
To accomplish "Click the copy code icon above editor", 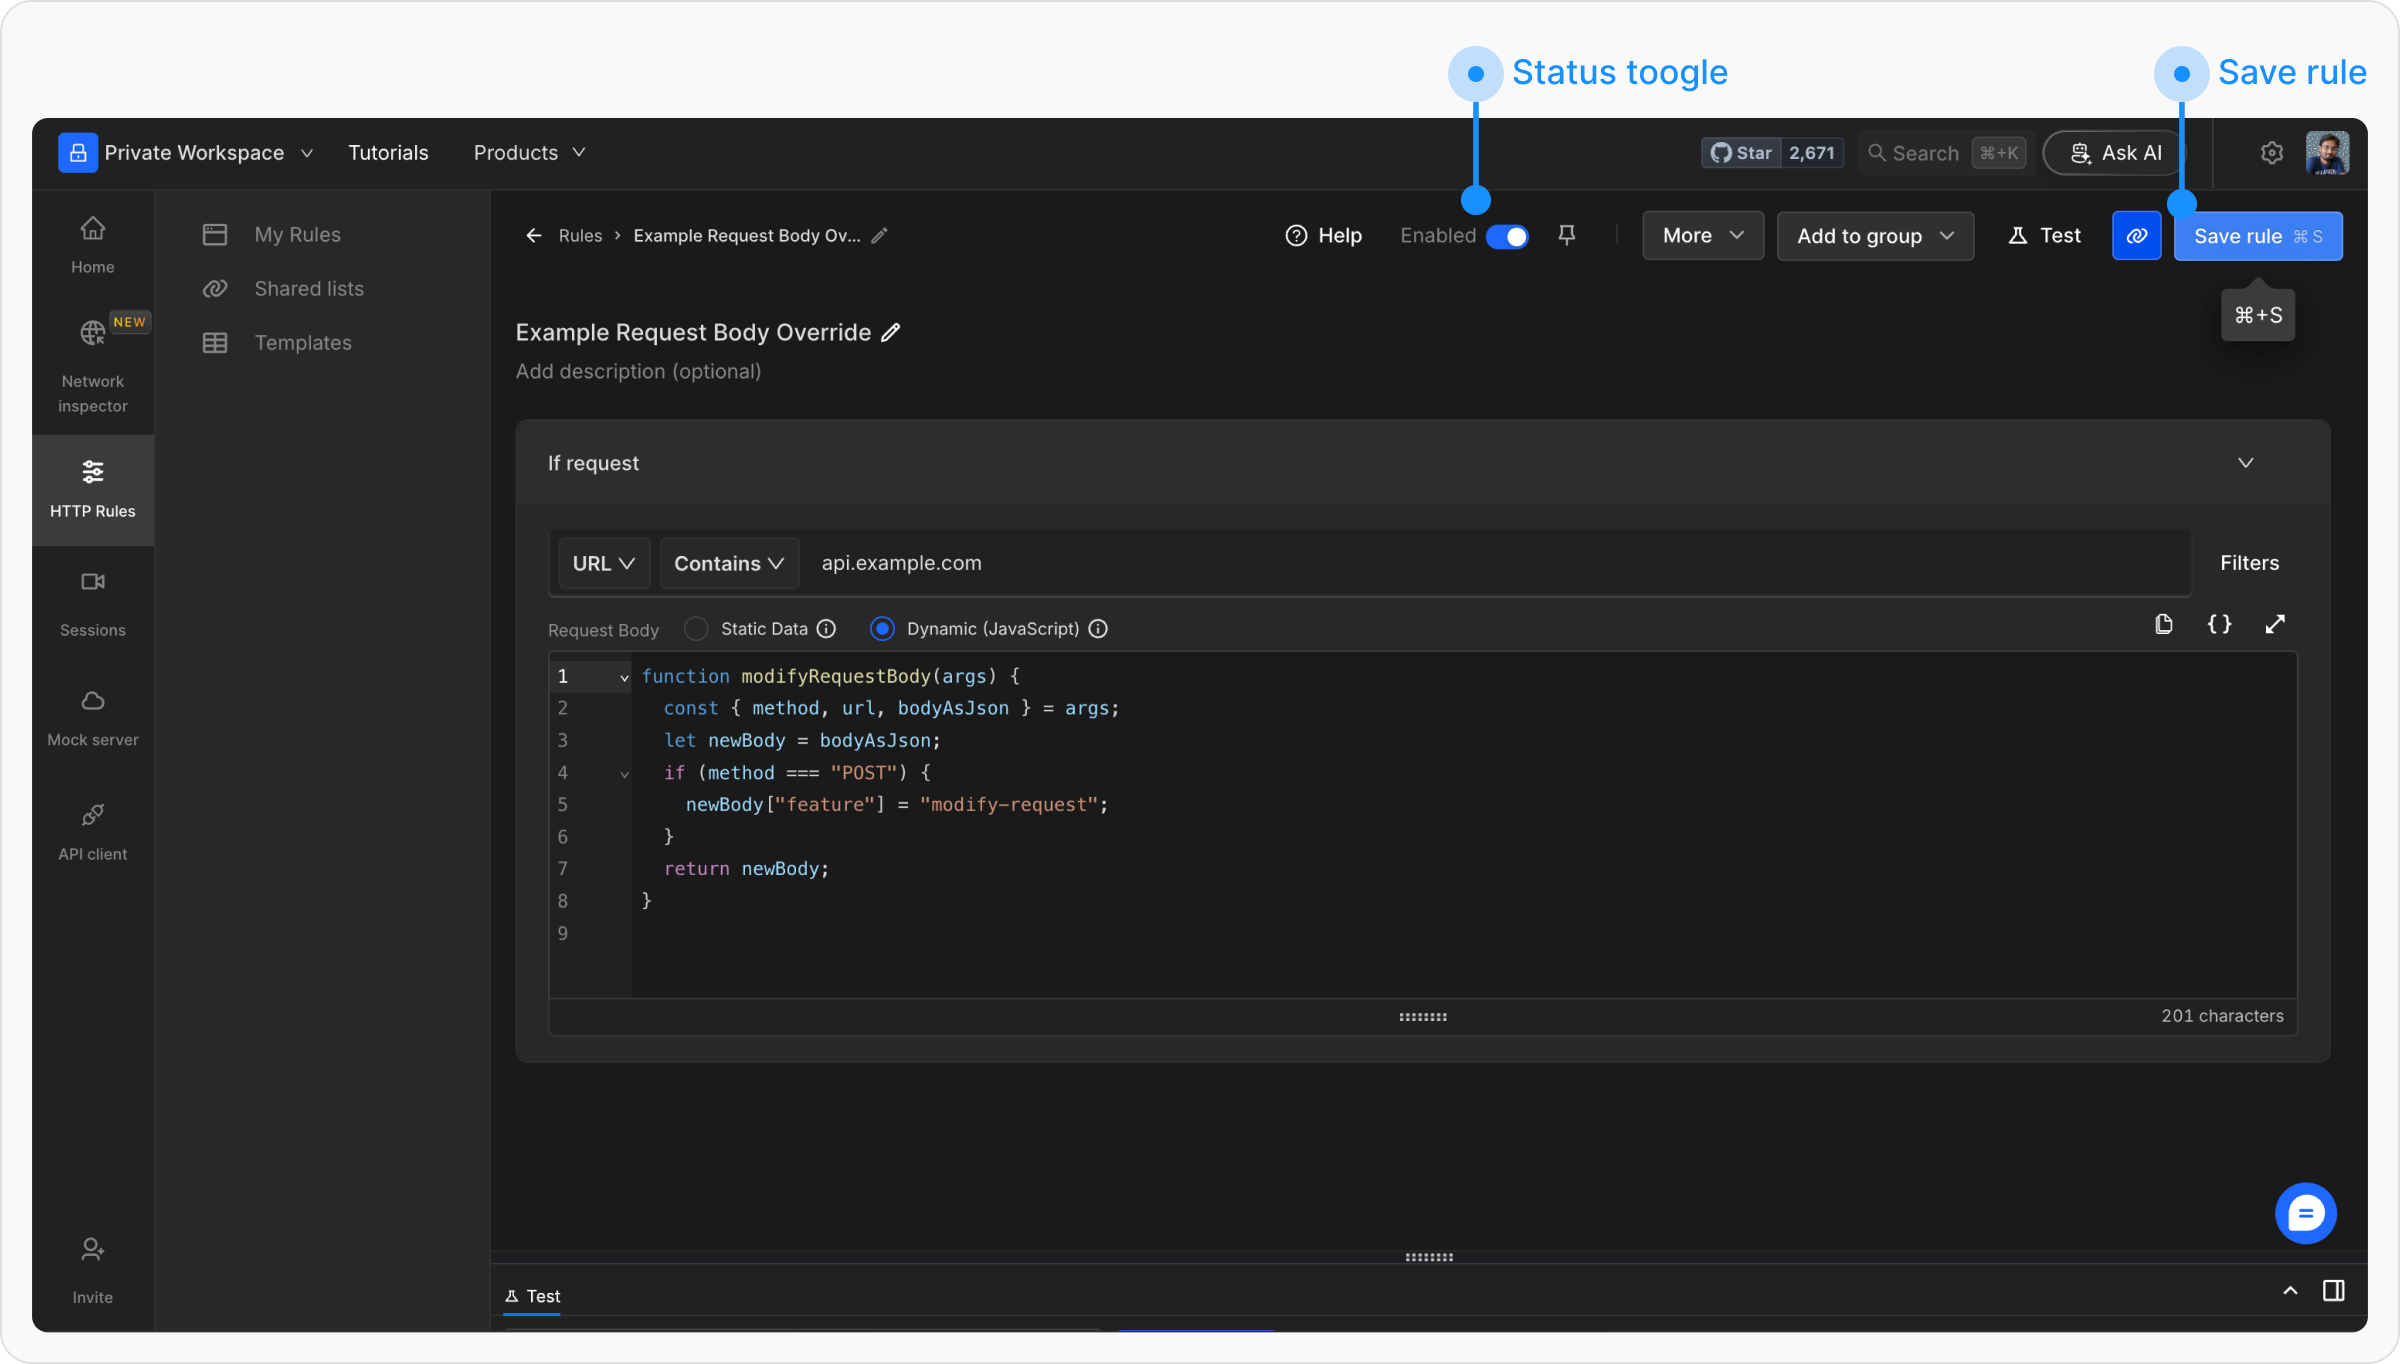I will click(x=2163, y=625).
